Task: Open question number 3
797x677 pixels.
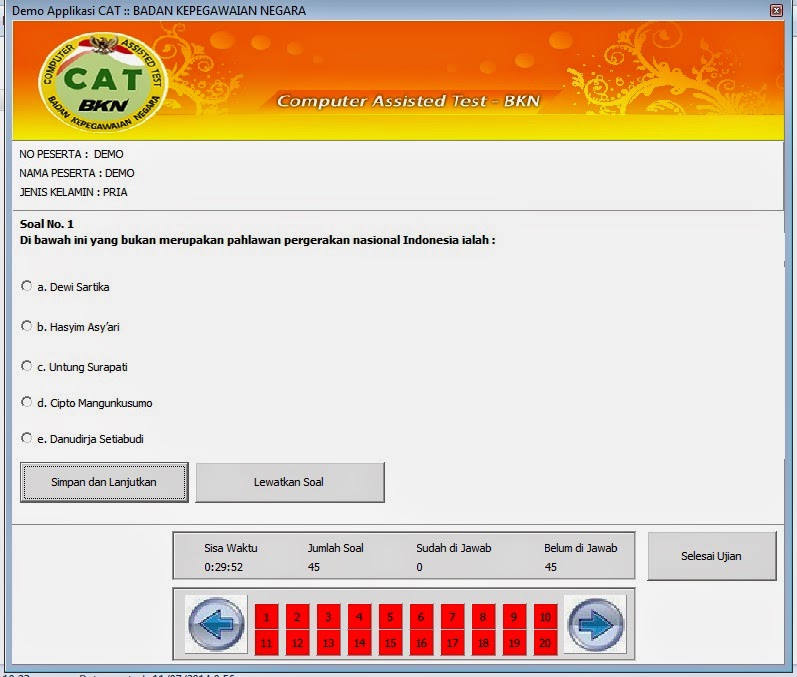Action: [328, 617]
